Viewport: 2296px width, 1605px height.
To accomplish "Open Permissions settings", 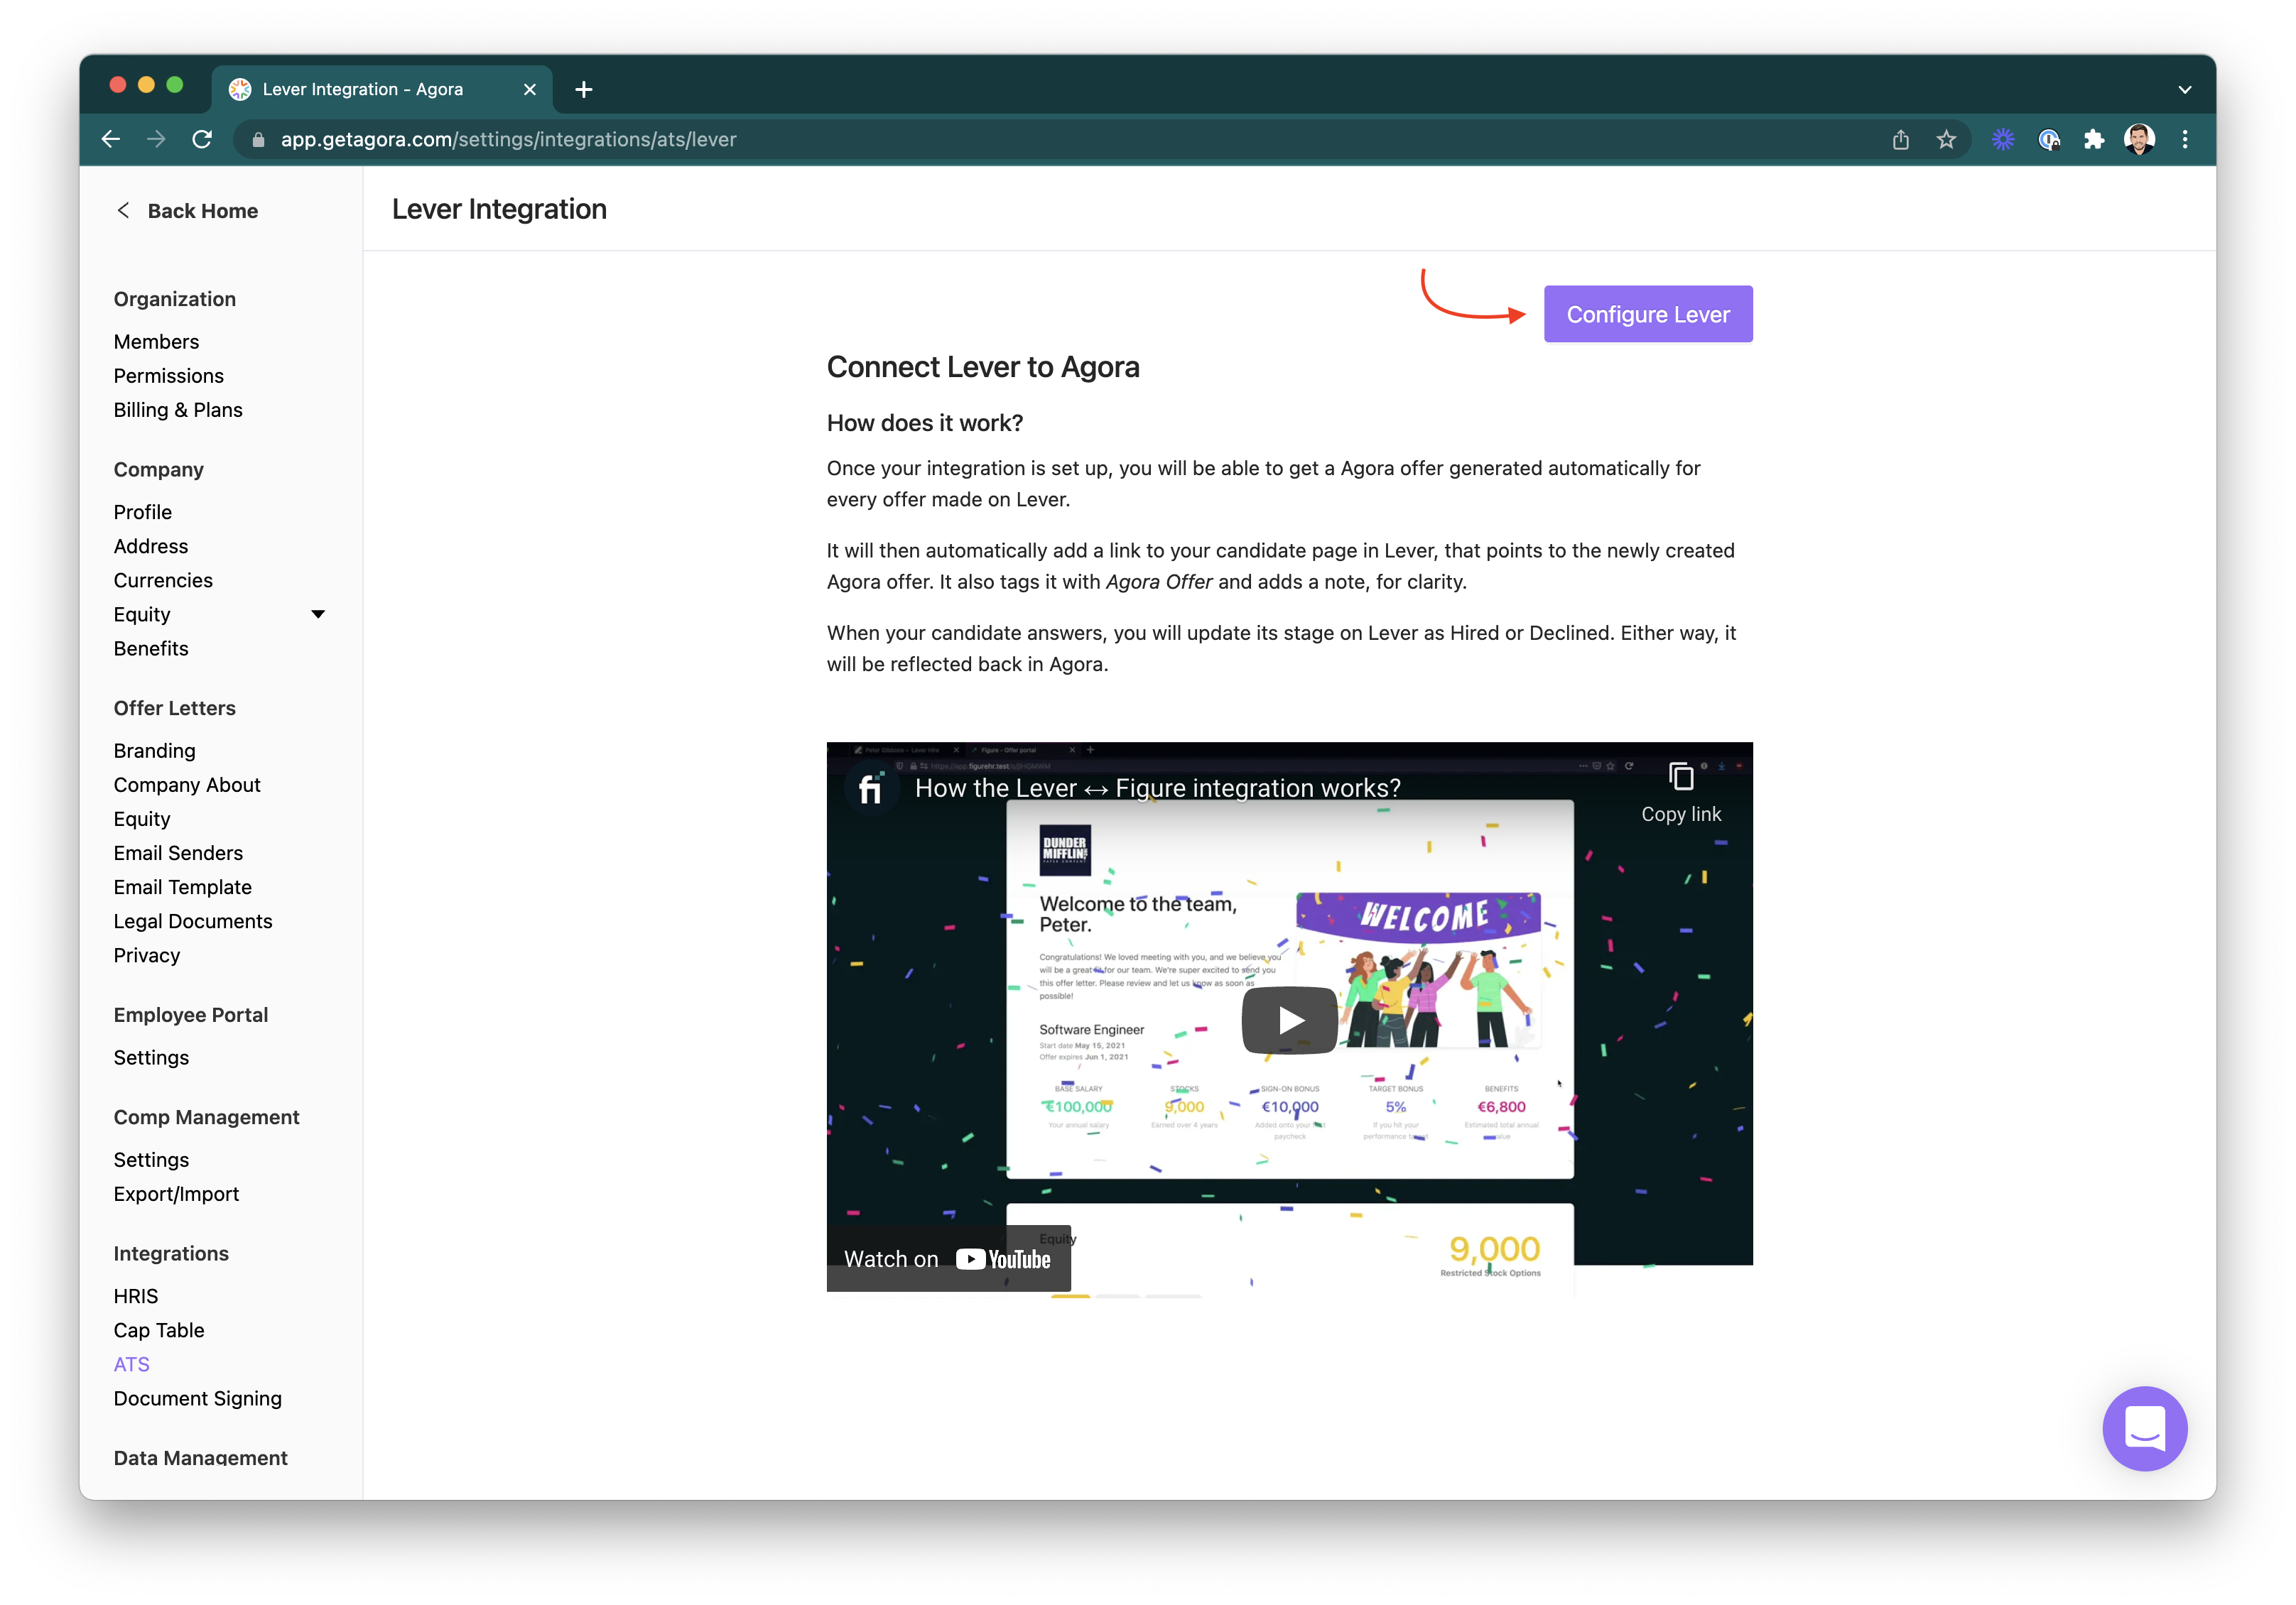I will tap(168, 376).
